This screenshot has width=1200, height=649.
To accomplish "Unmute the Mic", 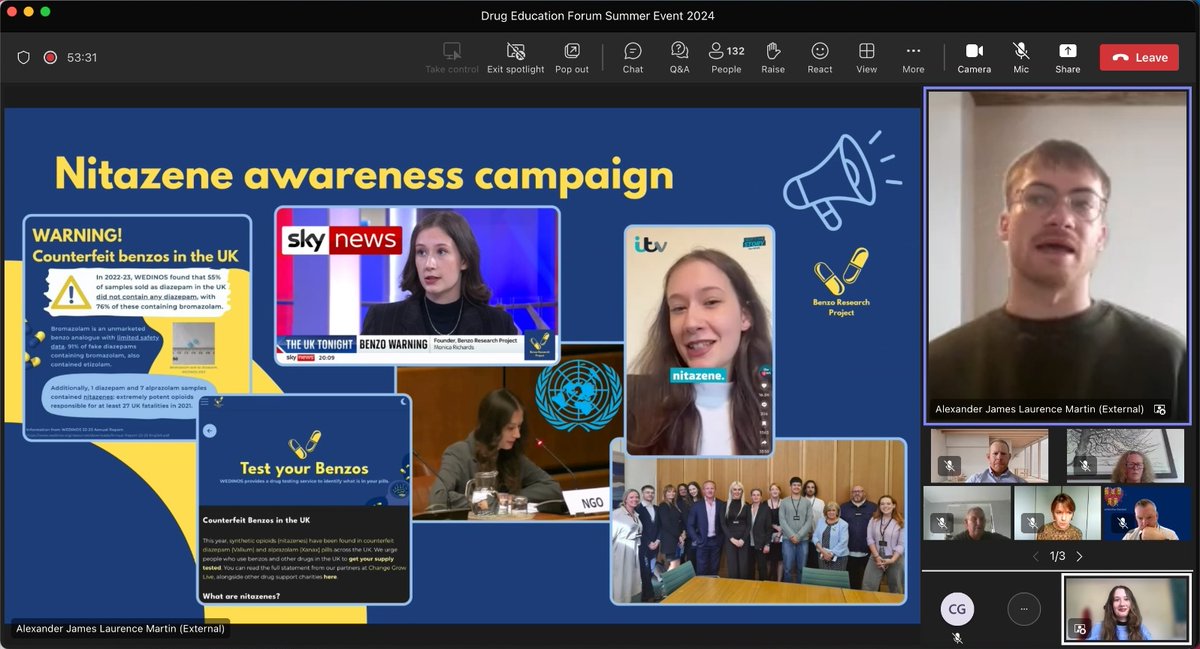I will tap(1021, 58).
